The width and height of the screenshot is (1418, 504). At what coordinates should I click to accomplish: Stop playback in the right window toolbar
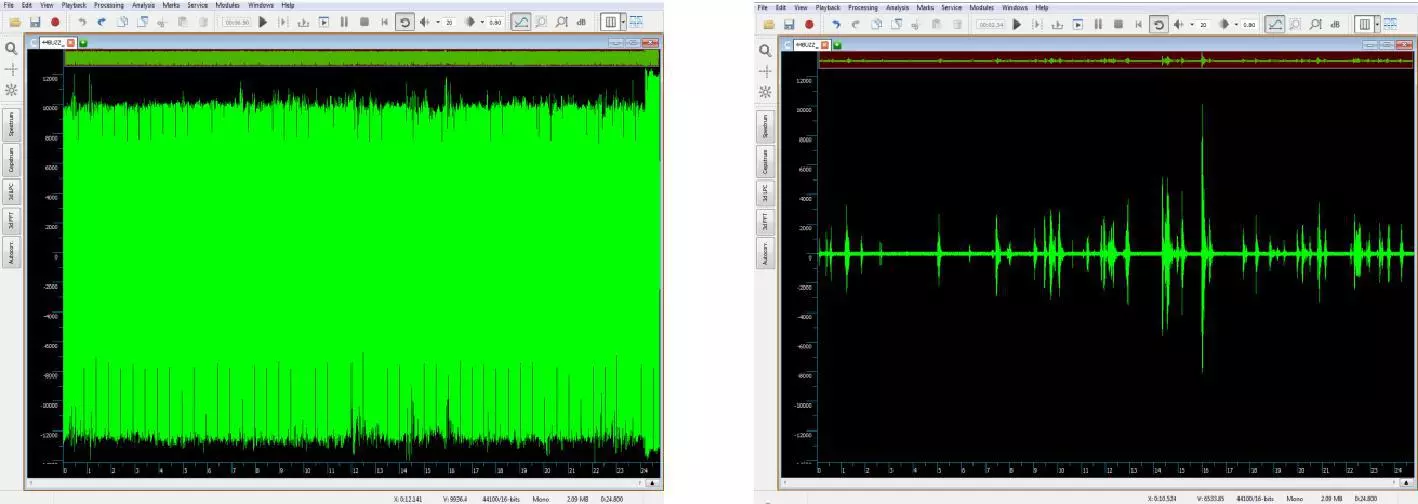(1117, 24)
